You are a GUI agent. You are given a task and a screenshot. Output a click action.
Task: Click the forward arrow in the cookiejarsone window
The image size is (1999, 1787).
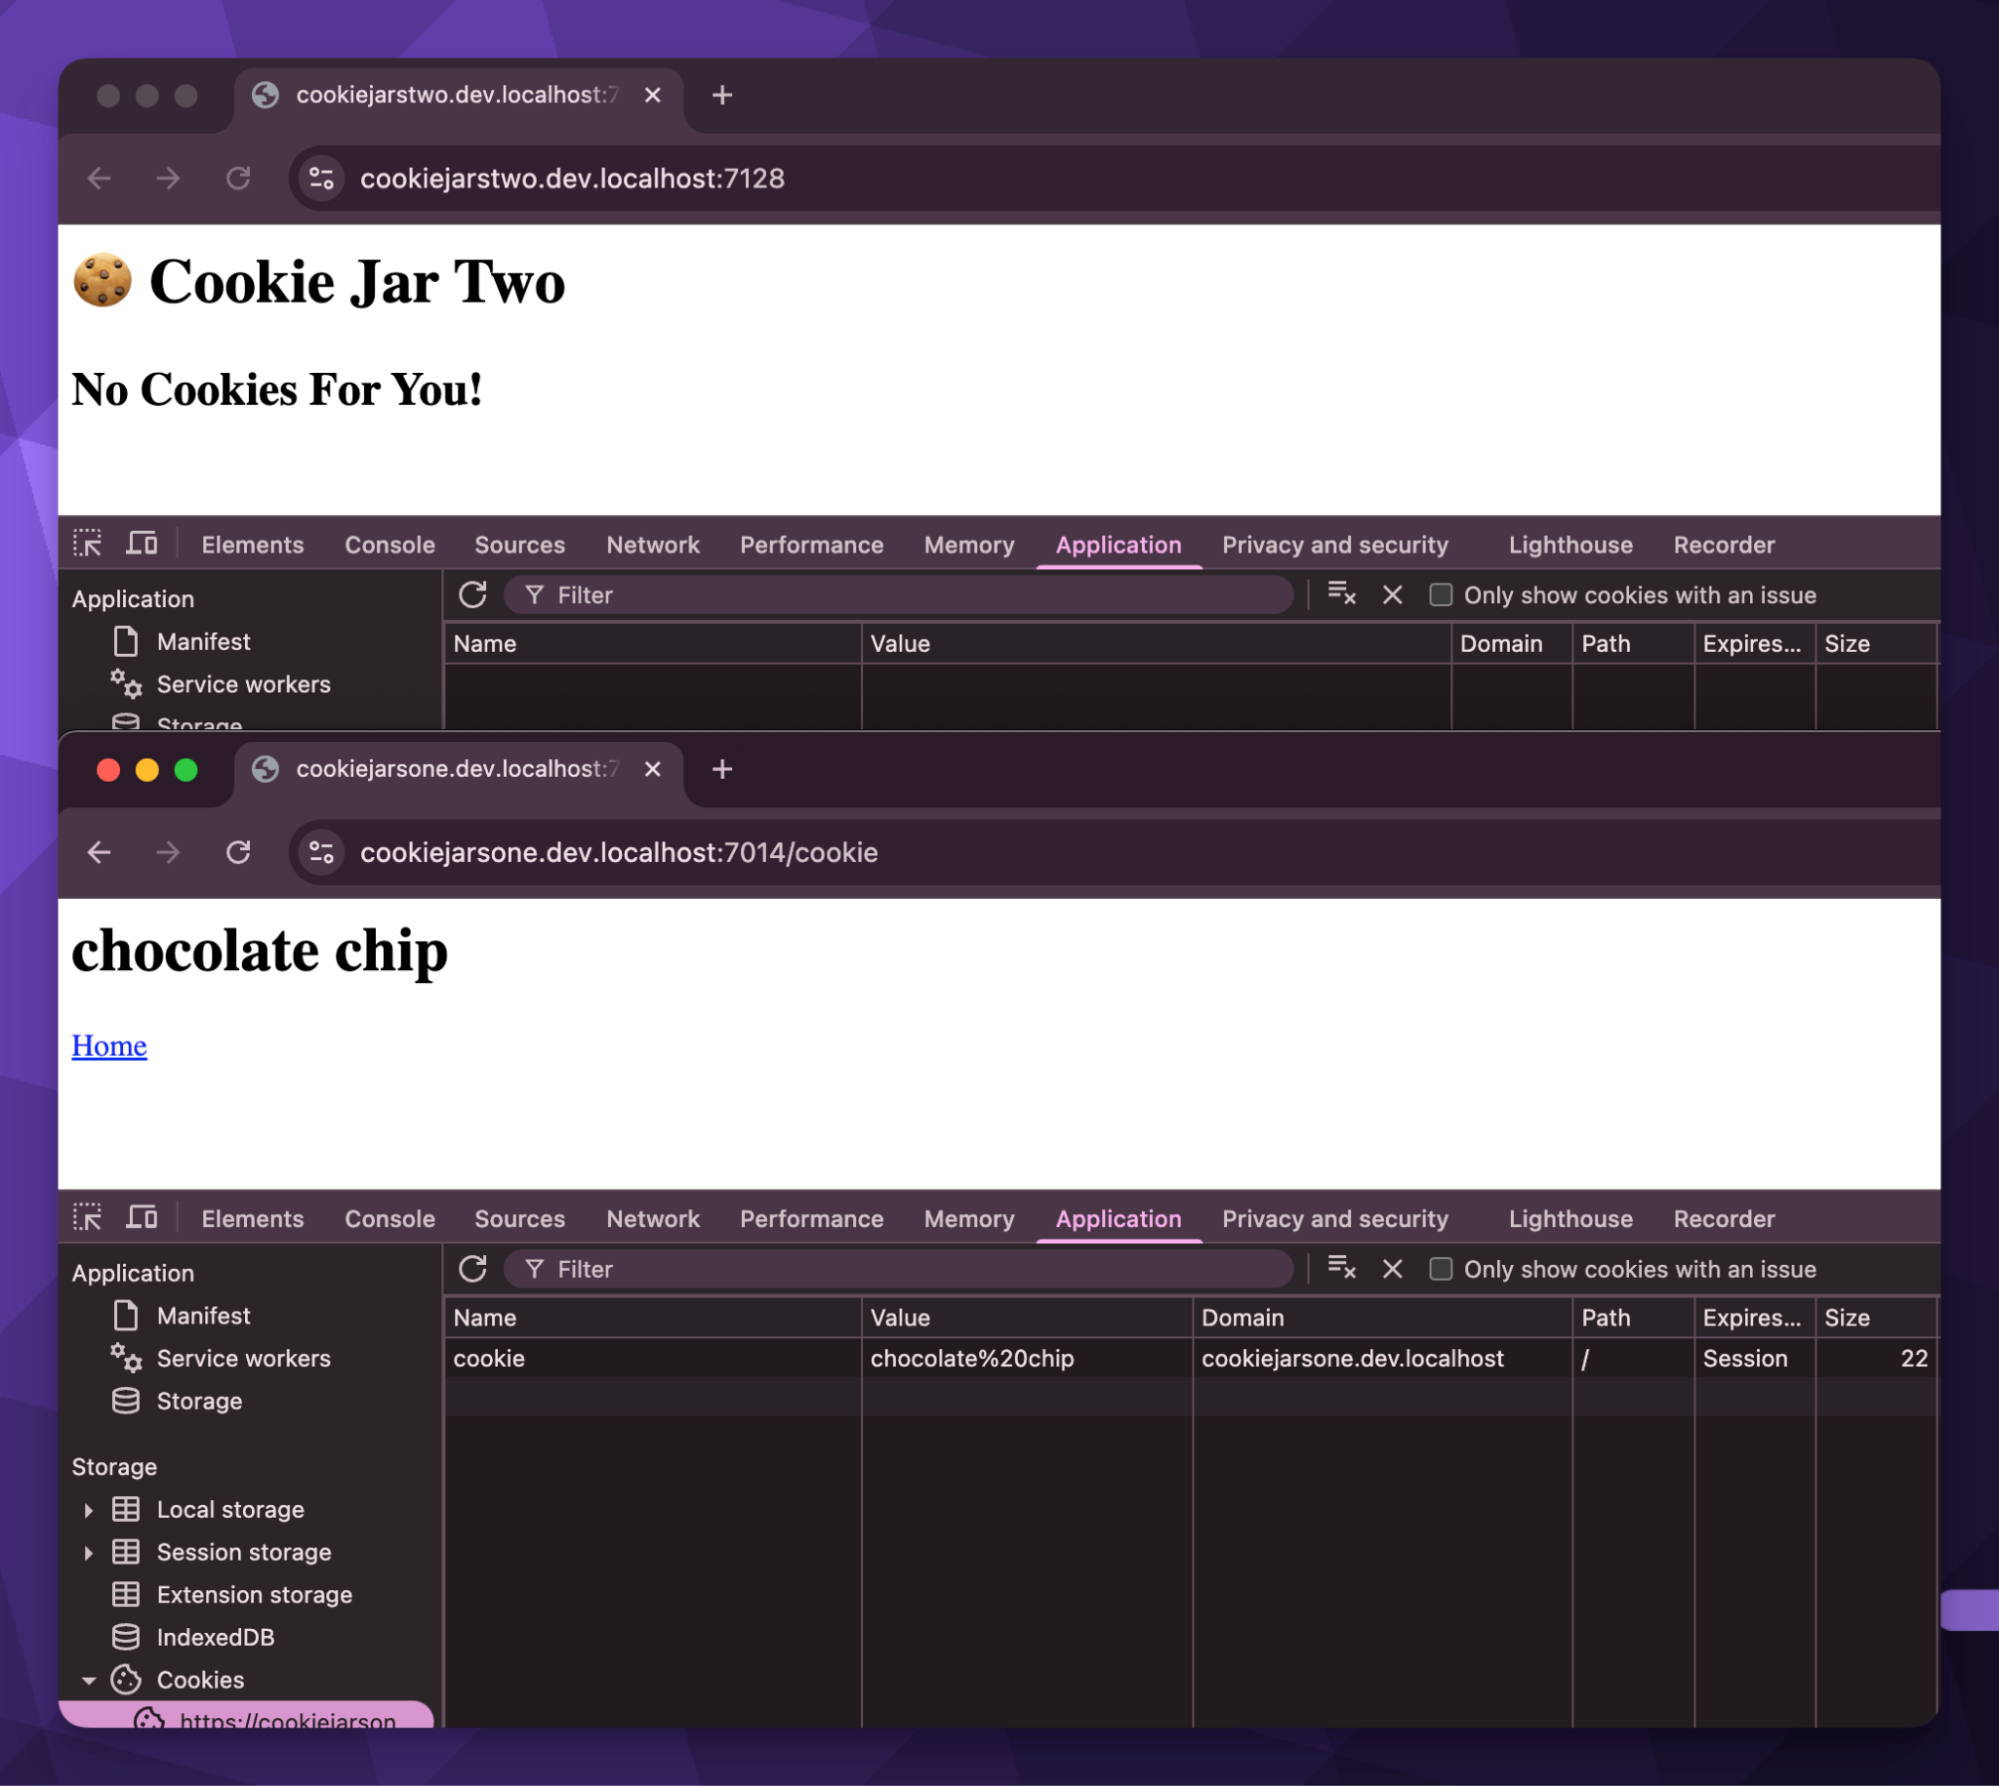coord(168,852)
